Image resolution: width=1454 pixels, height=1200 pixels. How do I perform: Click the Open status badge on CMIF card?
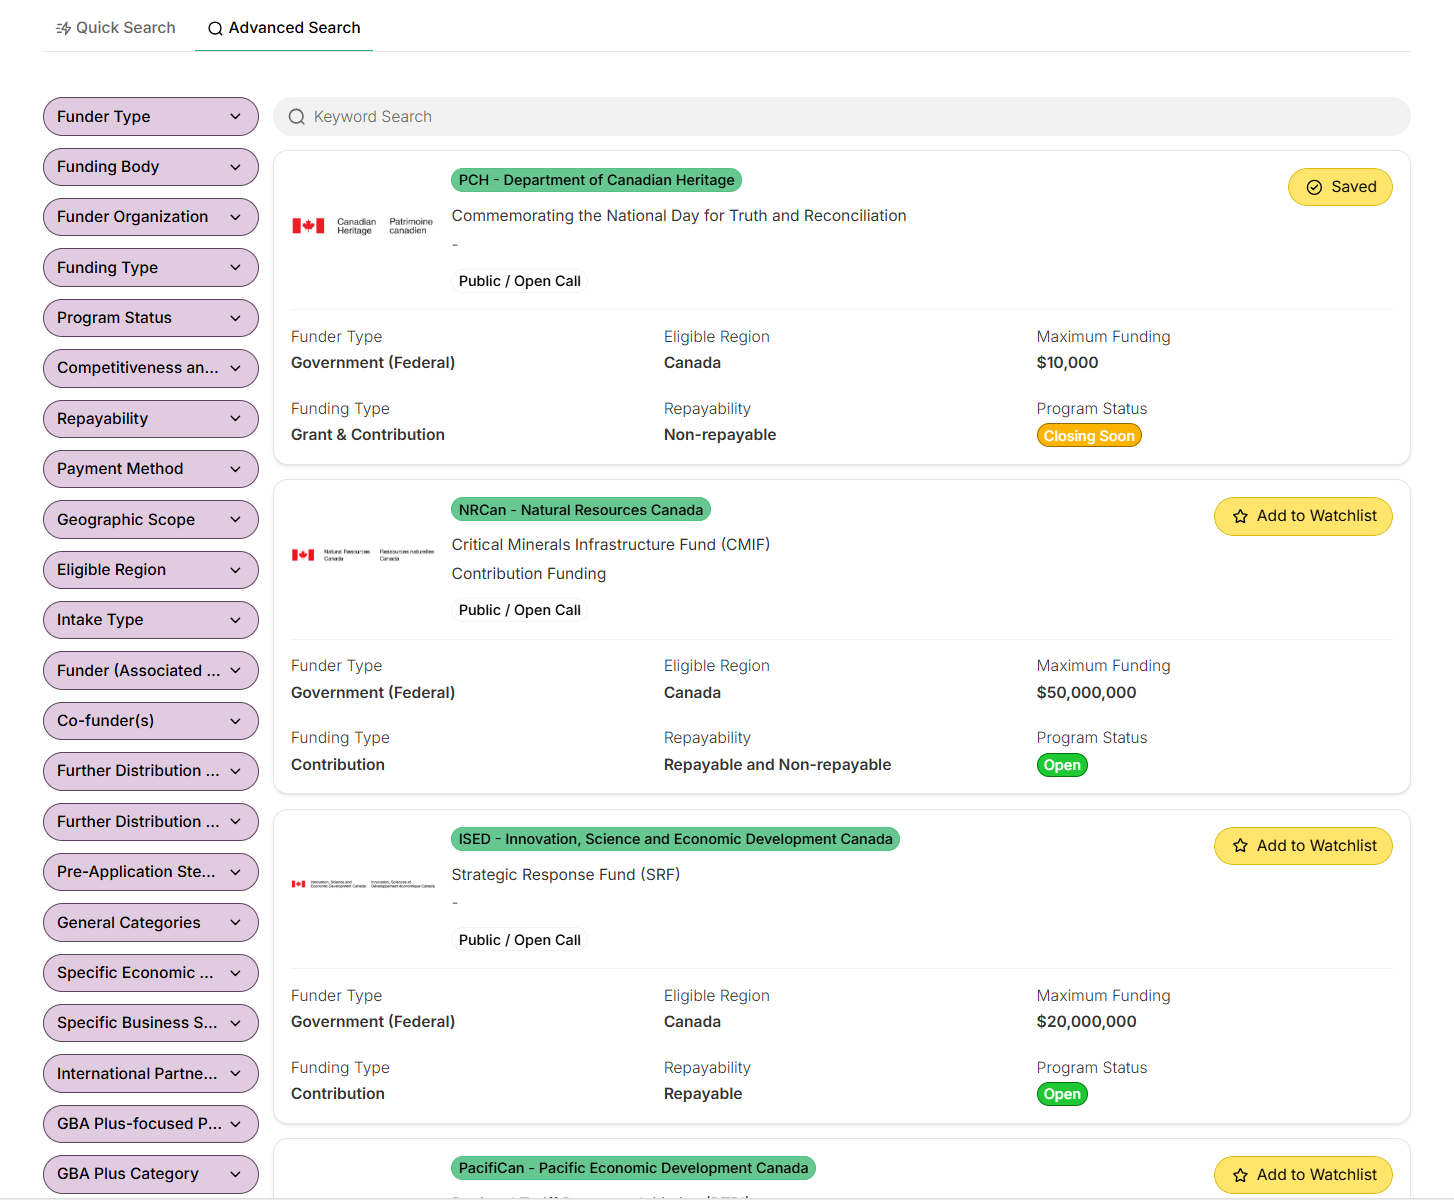[x=1062, y=765]
